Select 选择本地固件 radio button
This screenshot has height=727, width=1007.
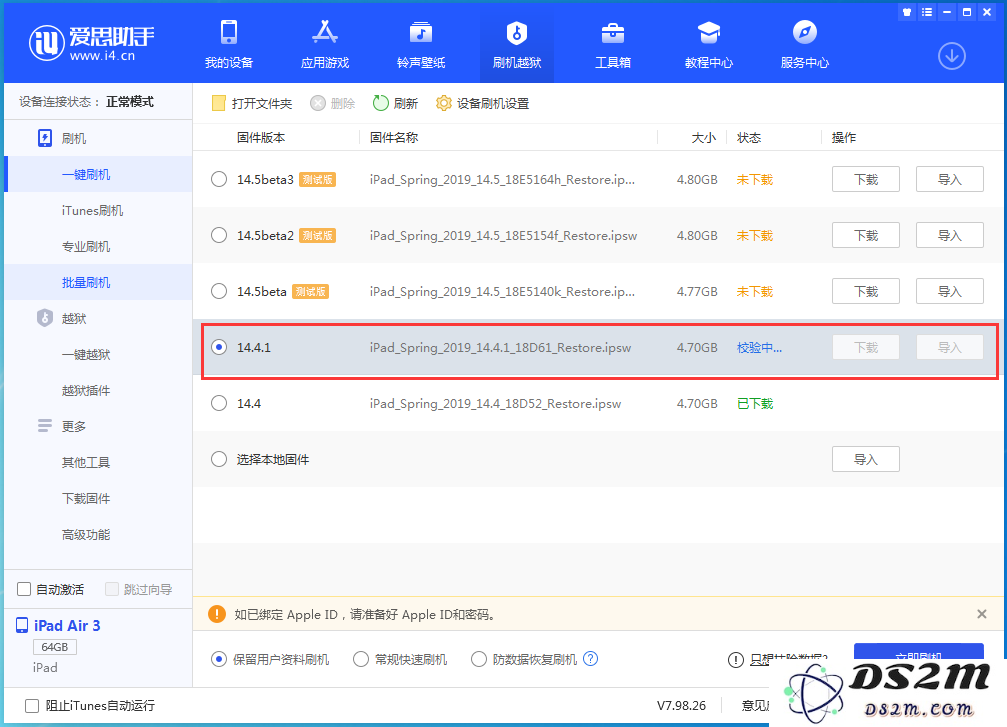[x=219, y=459]
